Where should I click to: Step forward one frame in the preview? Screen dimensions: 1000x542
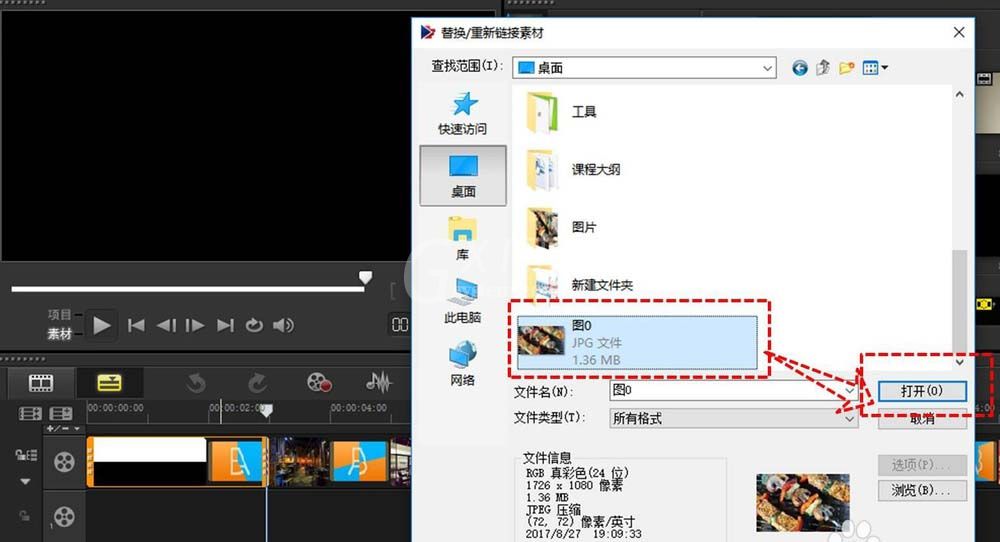click(195, 325)
